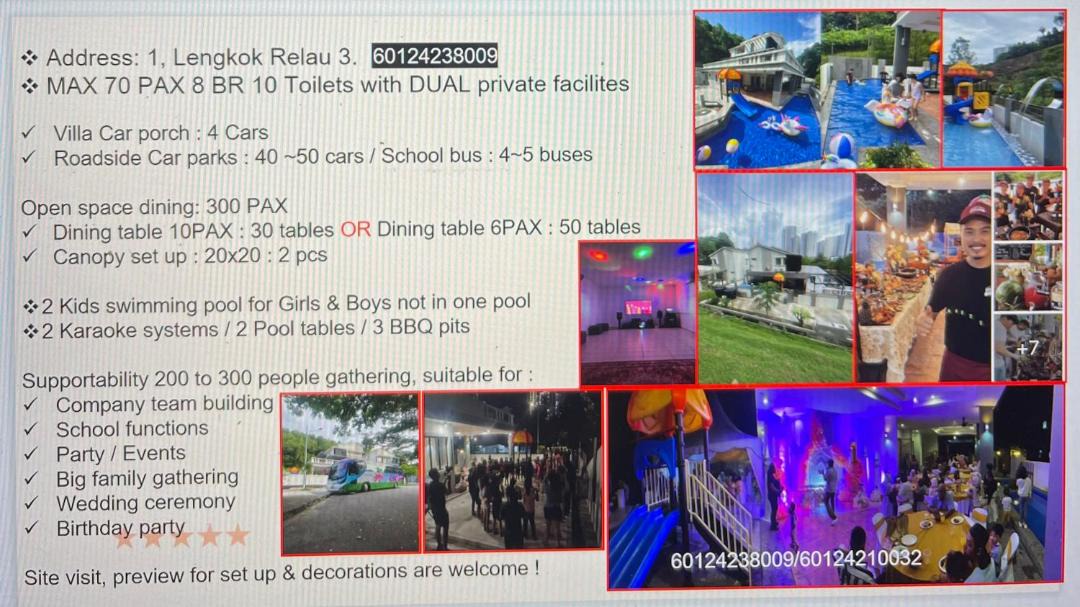Open the pool fountain and playground photo
Viewport: 1080px width, 607px height.
pos(1004,90)
